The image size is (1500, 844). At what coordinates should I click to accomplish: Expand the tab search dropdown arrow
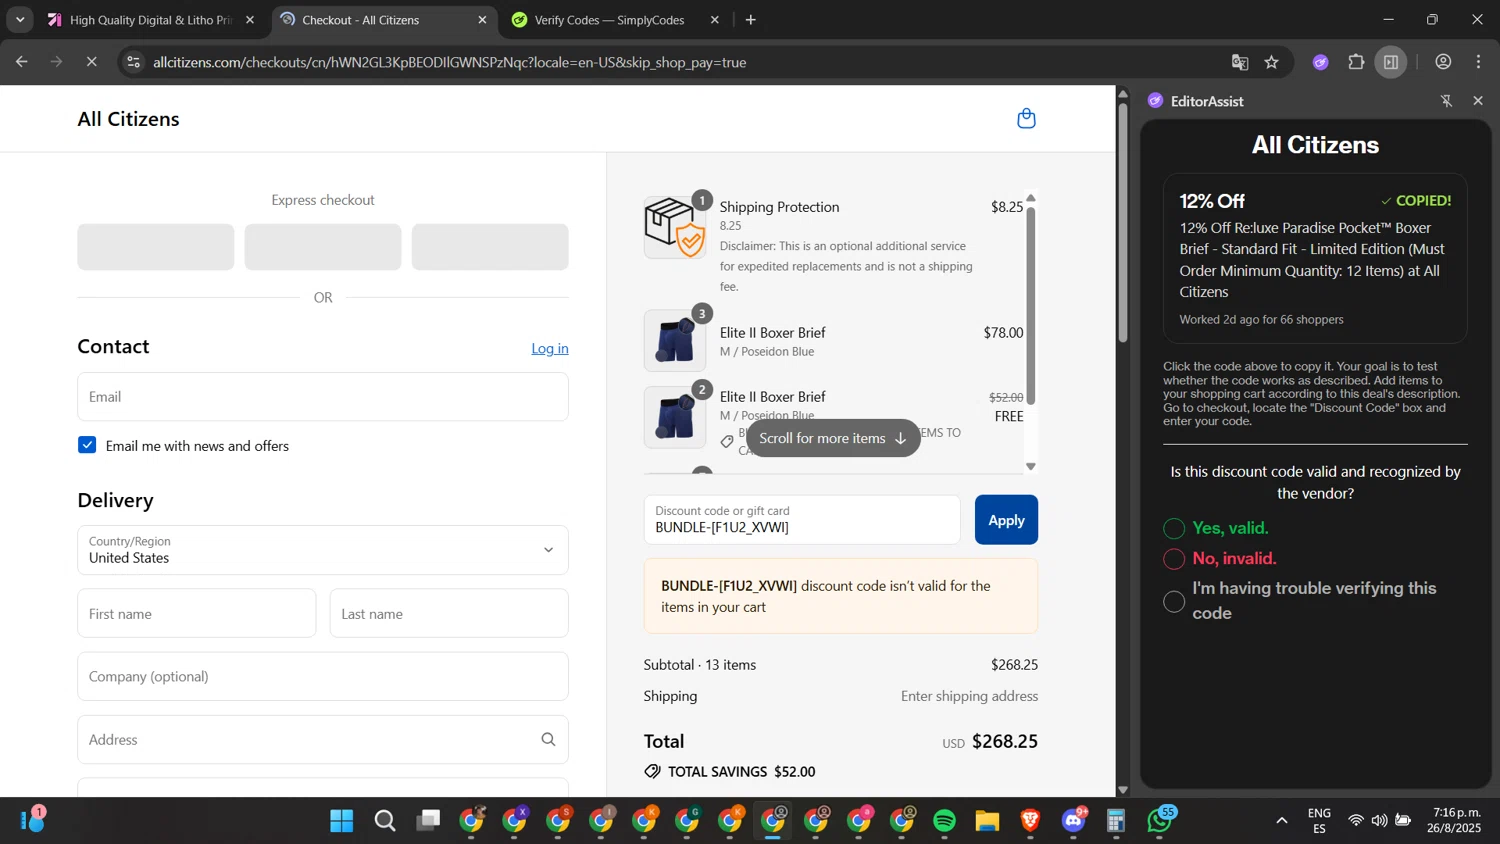(x=20, y=20)
